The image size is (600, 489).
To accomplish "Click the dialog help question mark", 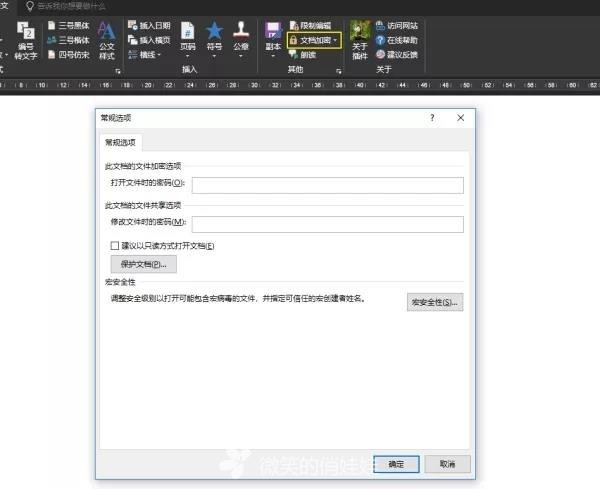I will (432, 118).
